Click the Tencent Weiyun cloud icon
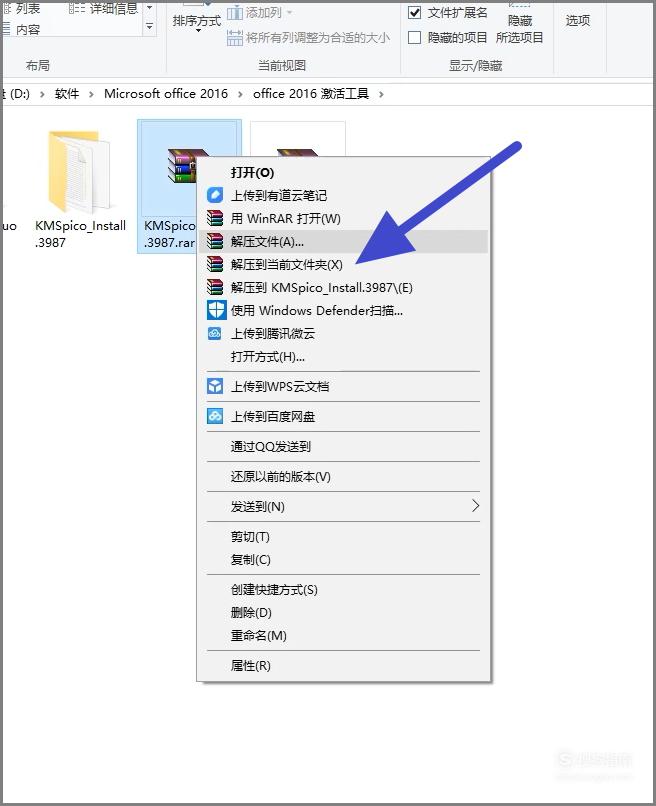Image resolution: width=656 pixels, height=806 pixels. tap(215, 334)
